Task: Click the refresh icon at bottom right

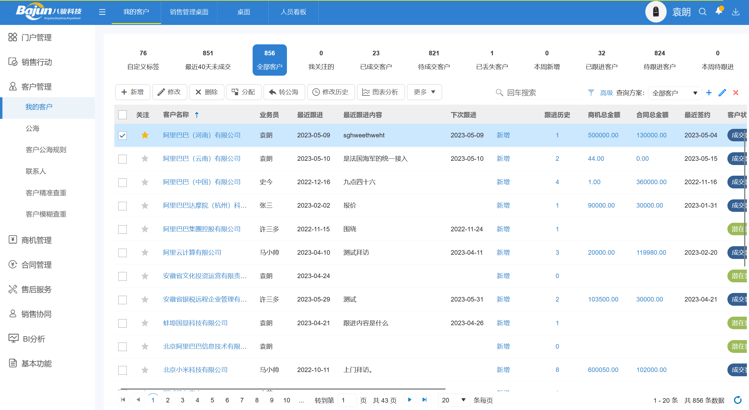Action: point(738,400)
